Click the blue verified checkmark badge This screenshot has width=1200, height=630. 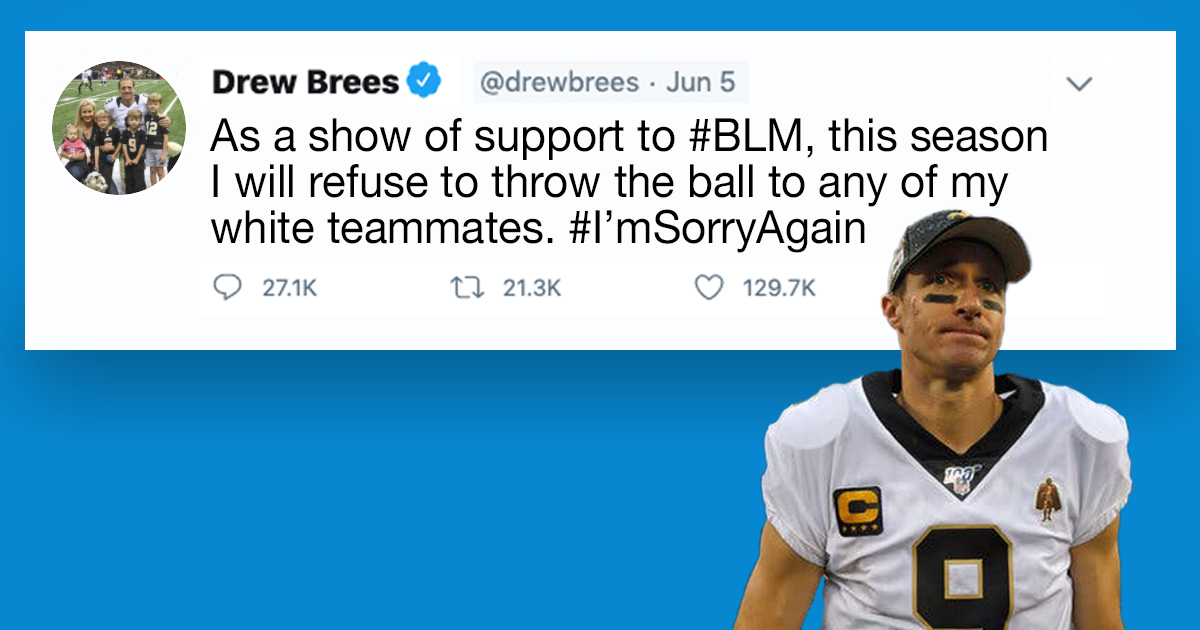(x=426, y=81)
